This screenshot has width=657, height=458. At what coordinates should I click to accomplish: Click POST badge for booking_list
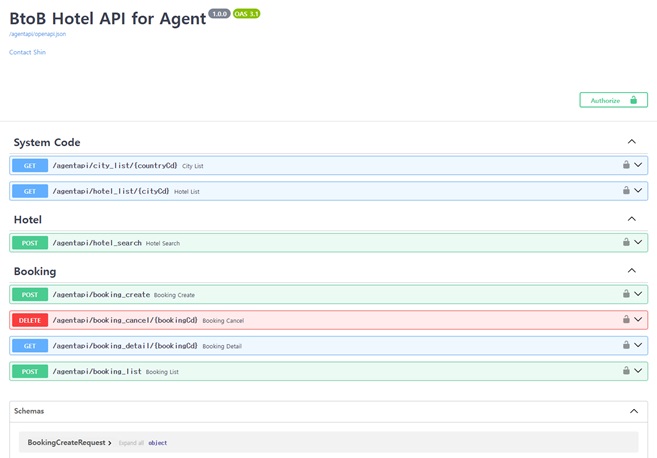pos(30,371)
